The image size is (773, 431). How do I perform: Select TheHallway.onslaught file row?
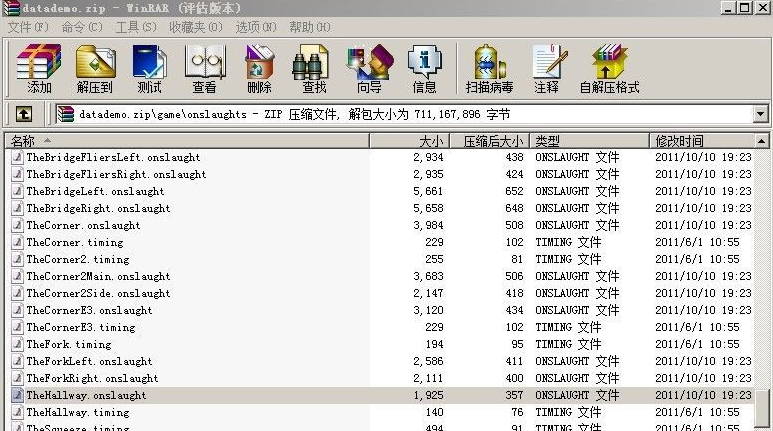(86, 395)
